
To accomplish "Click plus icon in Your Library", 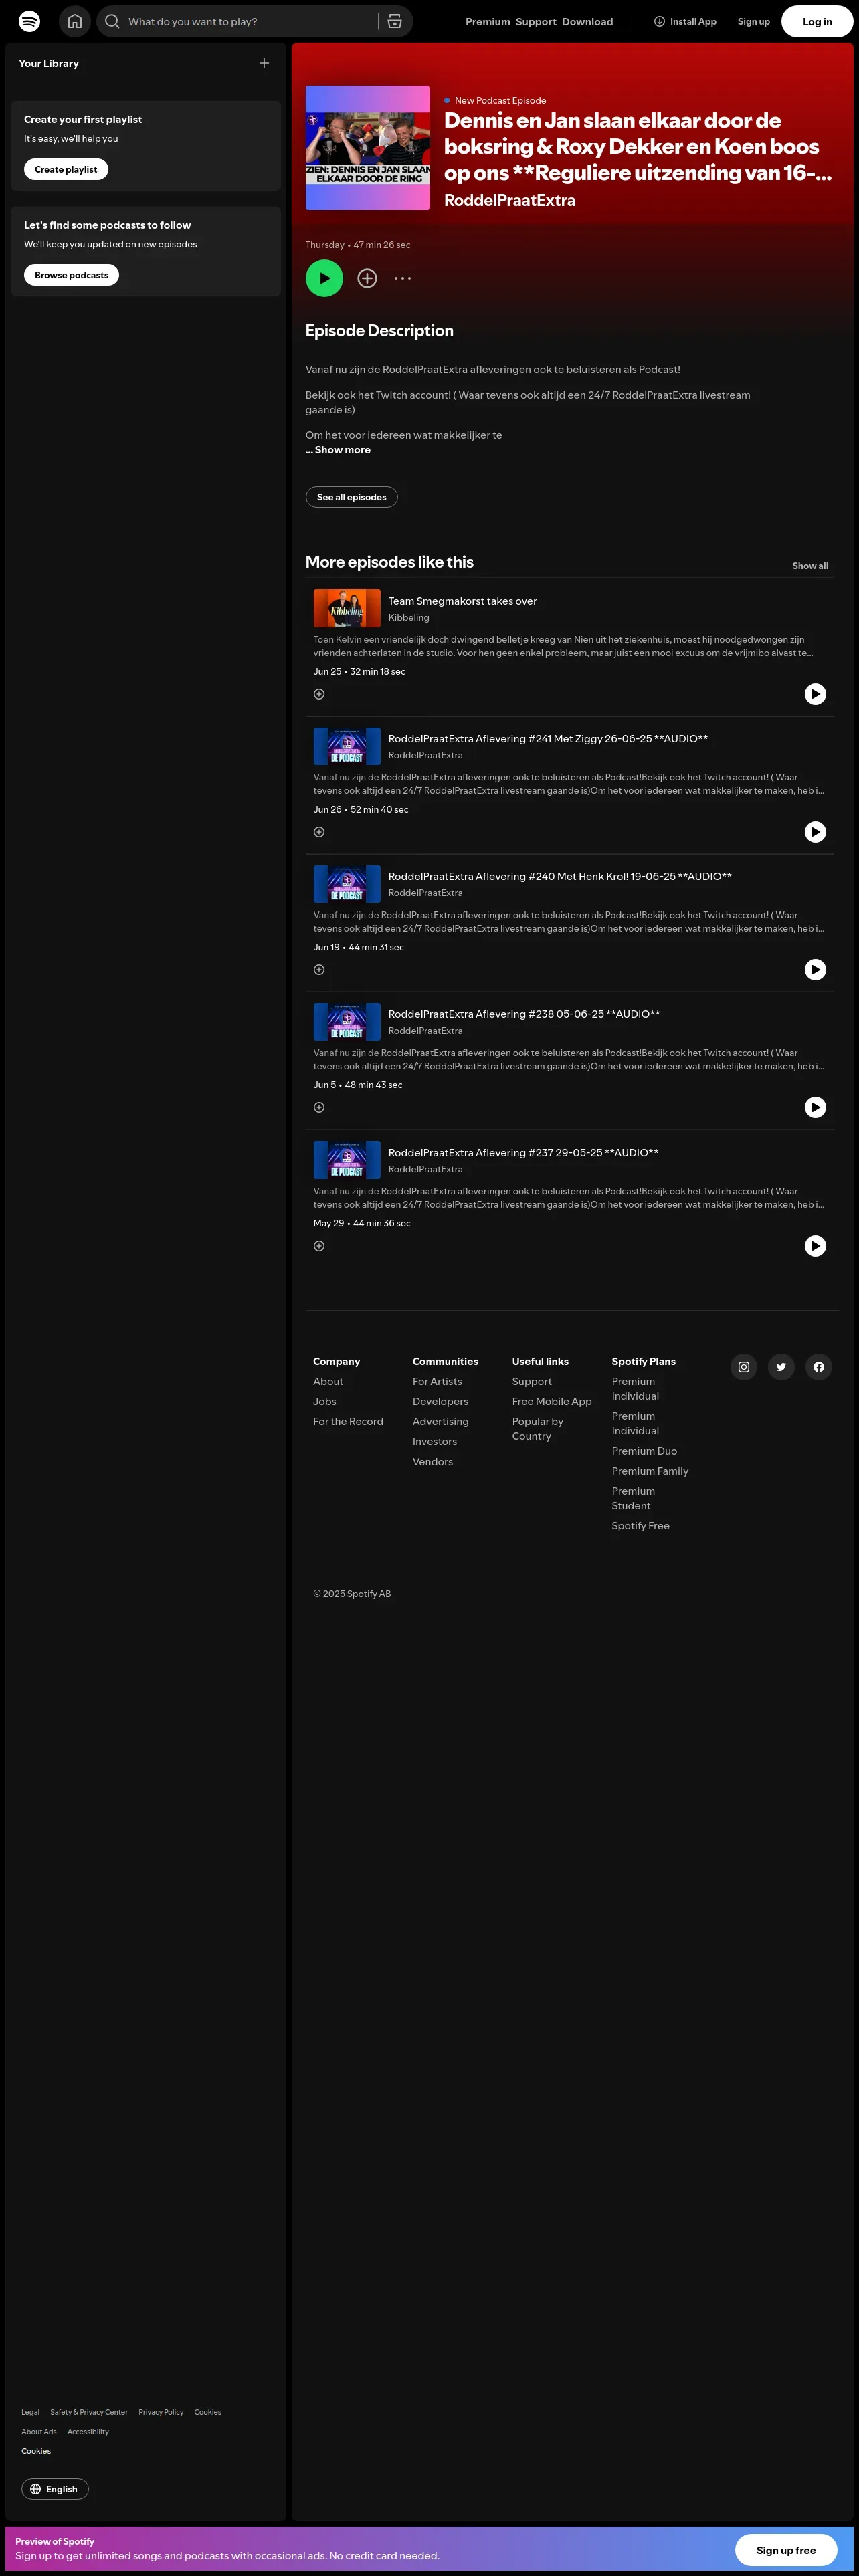I will [x=264, y=63].
